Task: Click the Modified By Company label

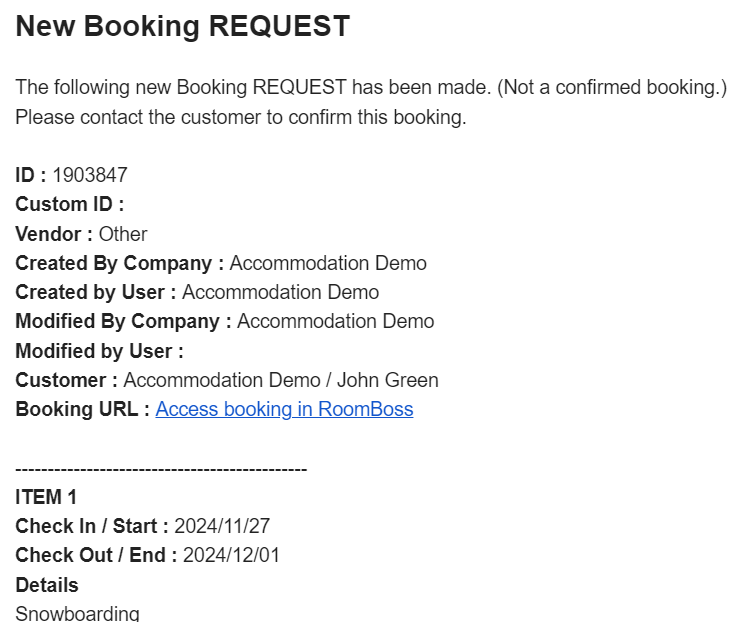Action: [x=123, y=321]
